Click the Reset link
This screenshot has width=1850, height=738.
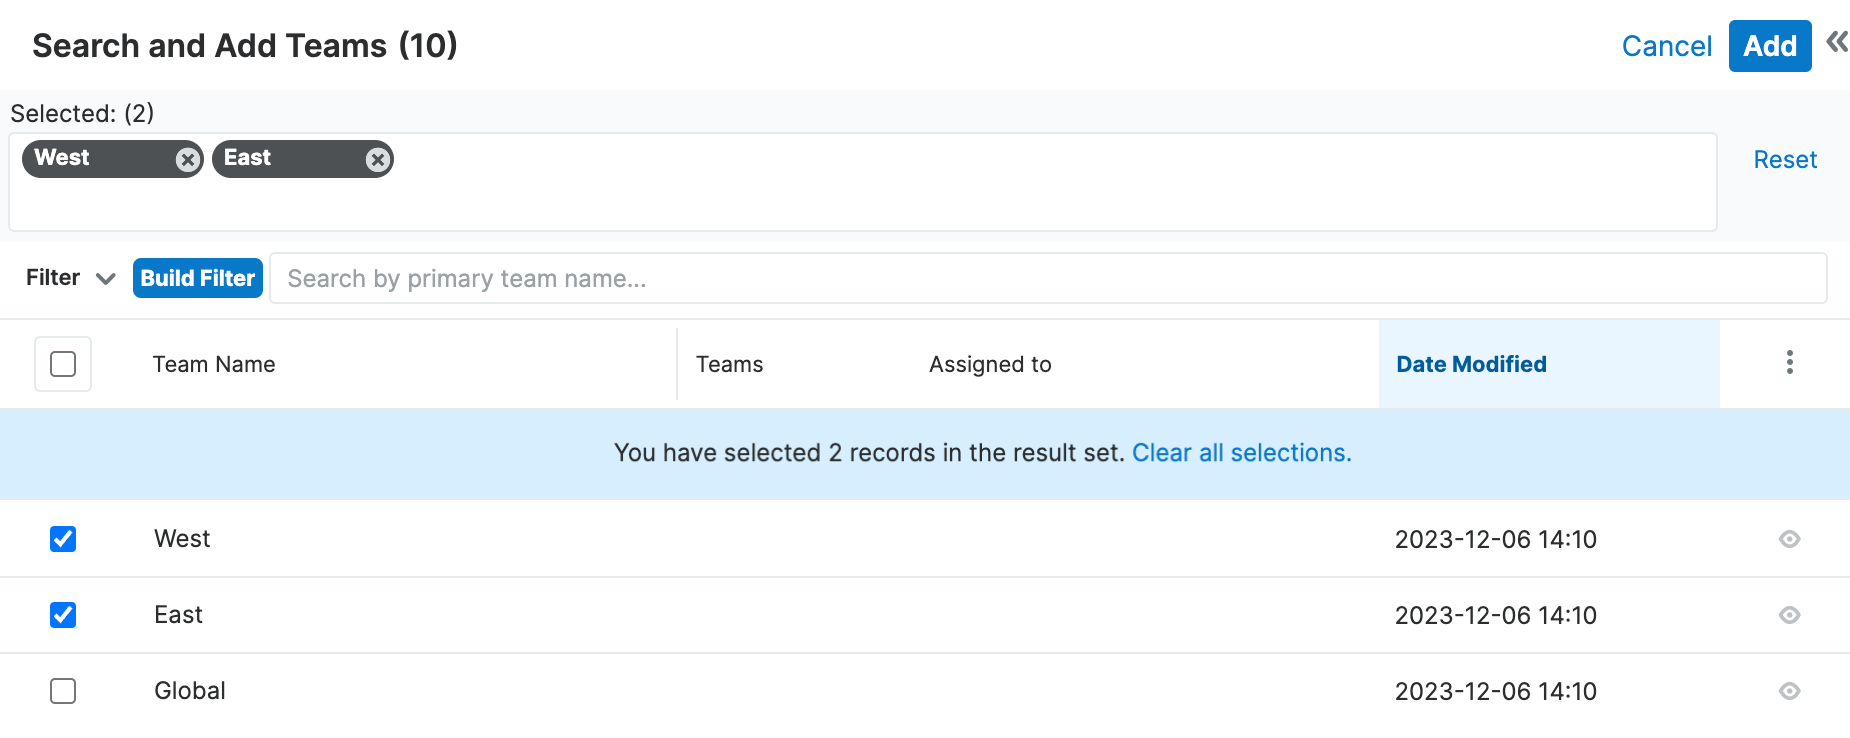click(1785, 160)
